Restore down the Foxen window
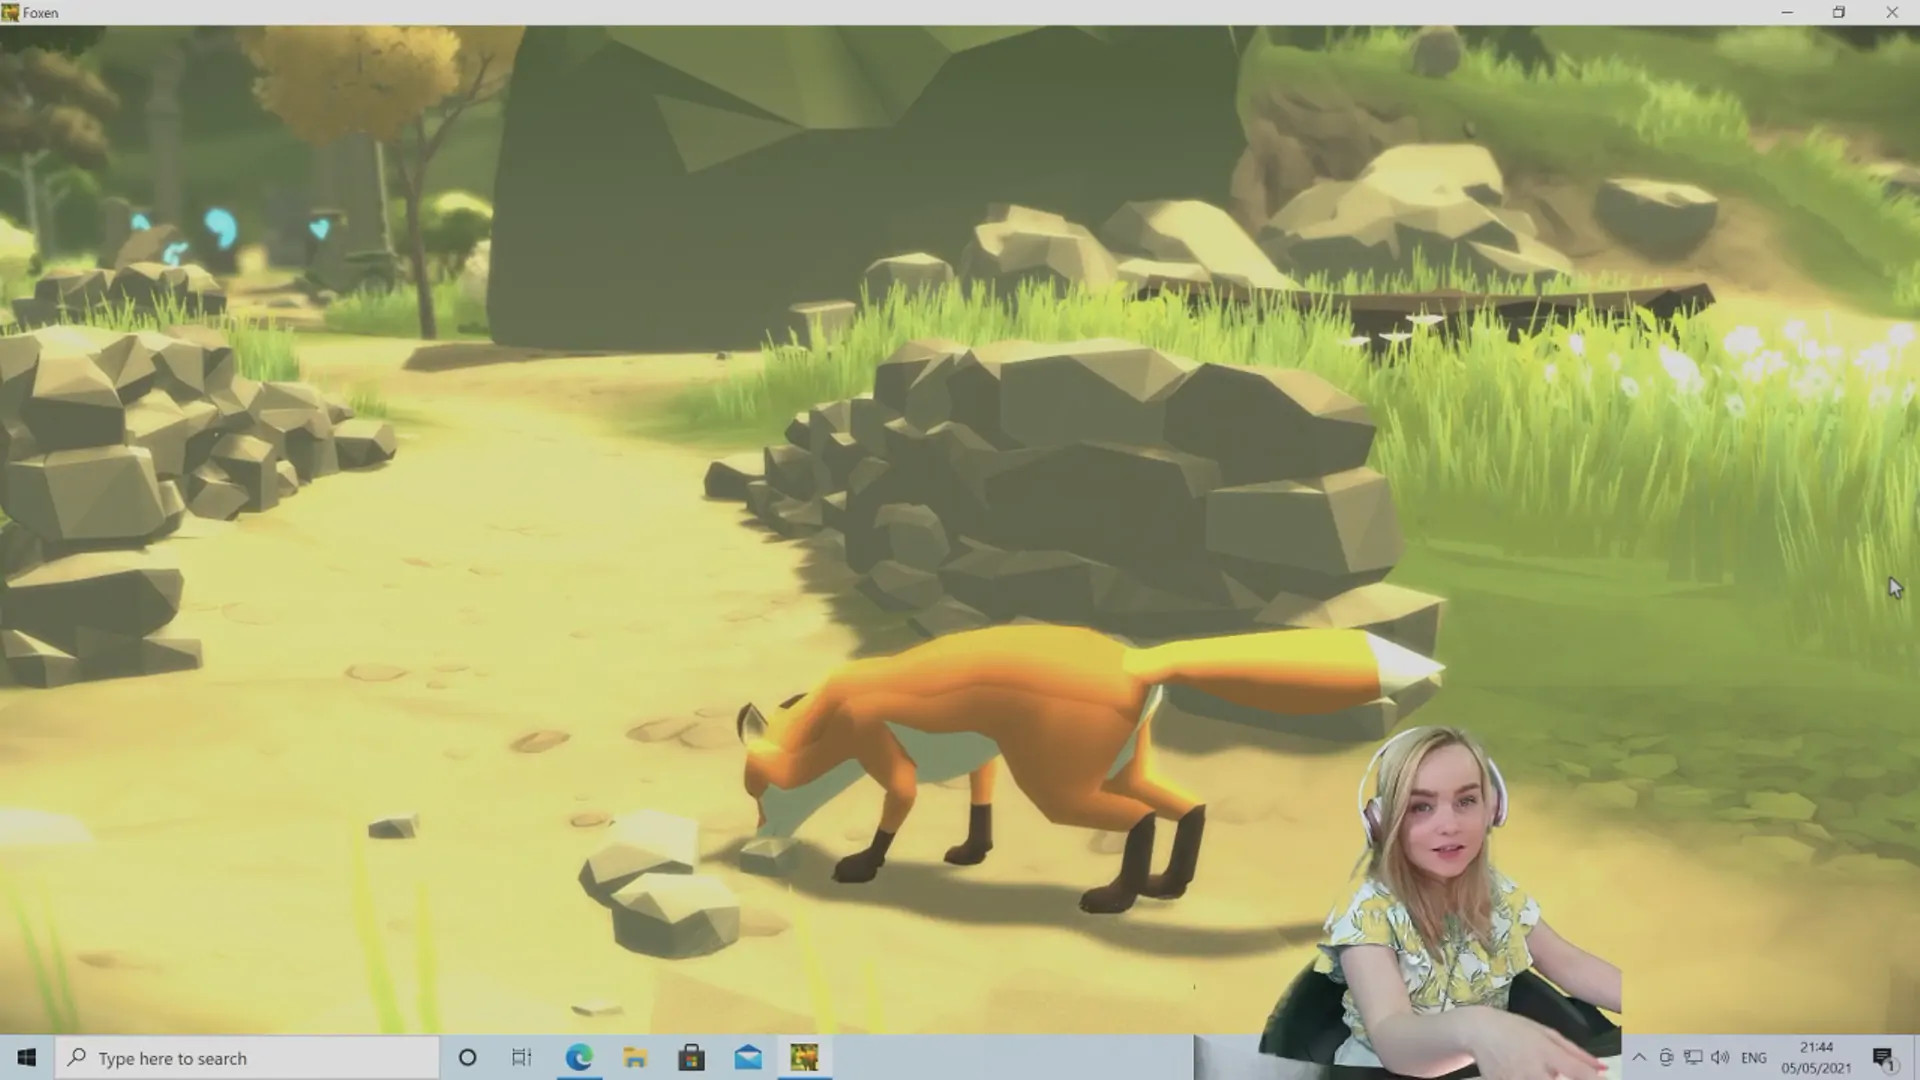1920x1080 pixels. click(1839, 13)
